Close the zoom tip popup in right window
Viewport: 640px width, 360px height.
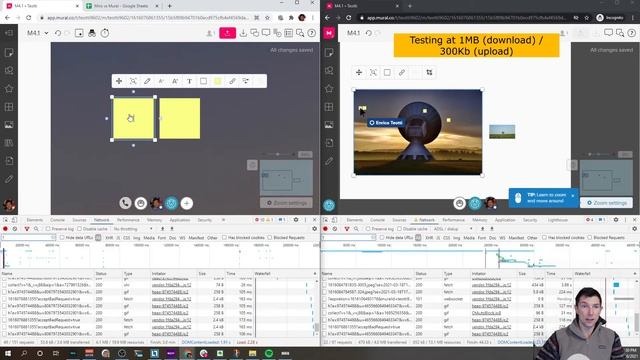pyautogui.click(x=573, y=196)
